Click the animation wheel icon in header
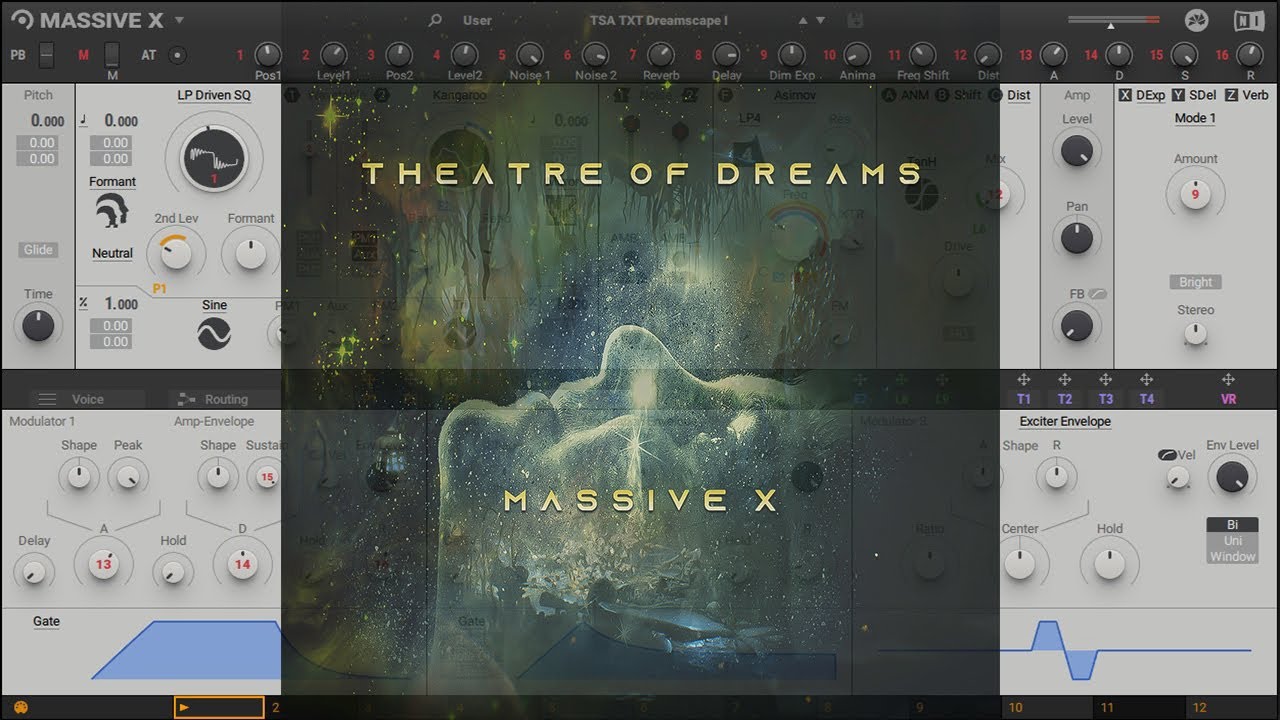The width and height of the screenshot is (1280, 720). 1197,20
